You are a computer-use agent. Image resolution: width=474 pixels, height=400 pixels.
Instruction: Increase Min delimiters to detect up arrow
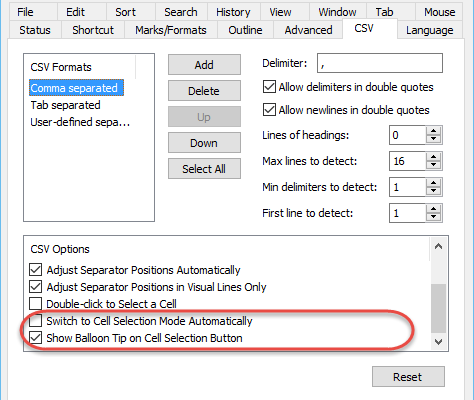click(x=433, y=183)
